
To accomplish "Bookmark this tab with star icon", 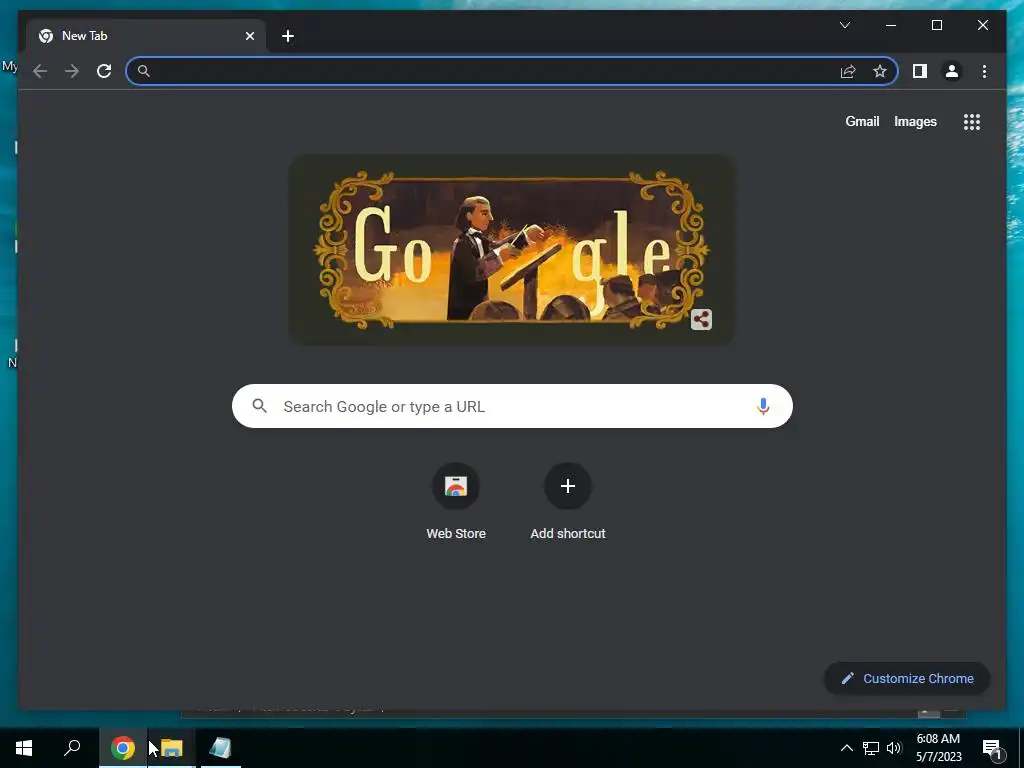I will (880, 71).
